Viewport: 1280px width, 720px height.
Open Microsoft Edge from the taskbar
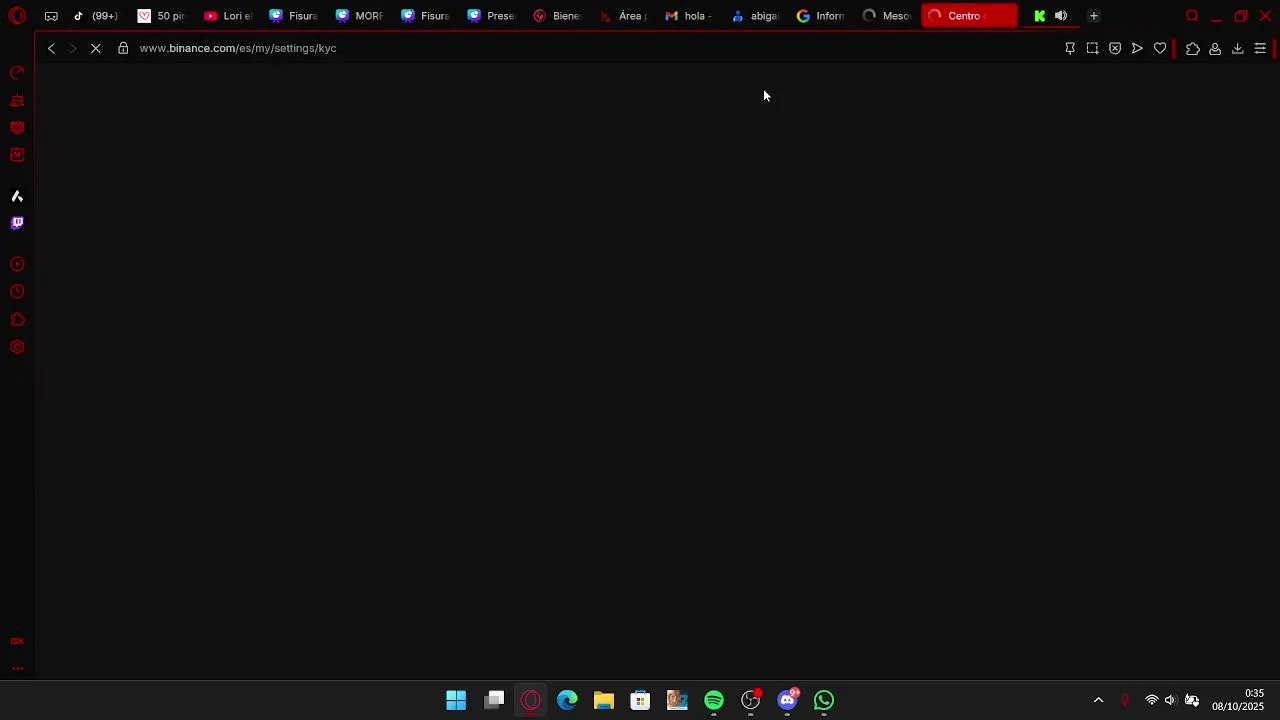[567, 700]
